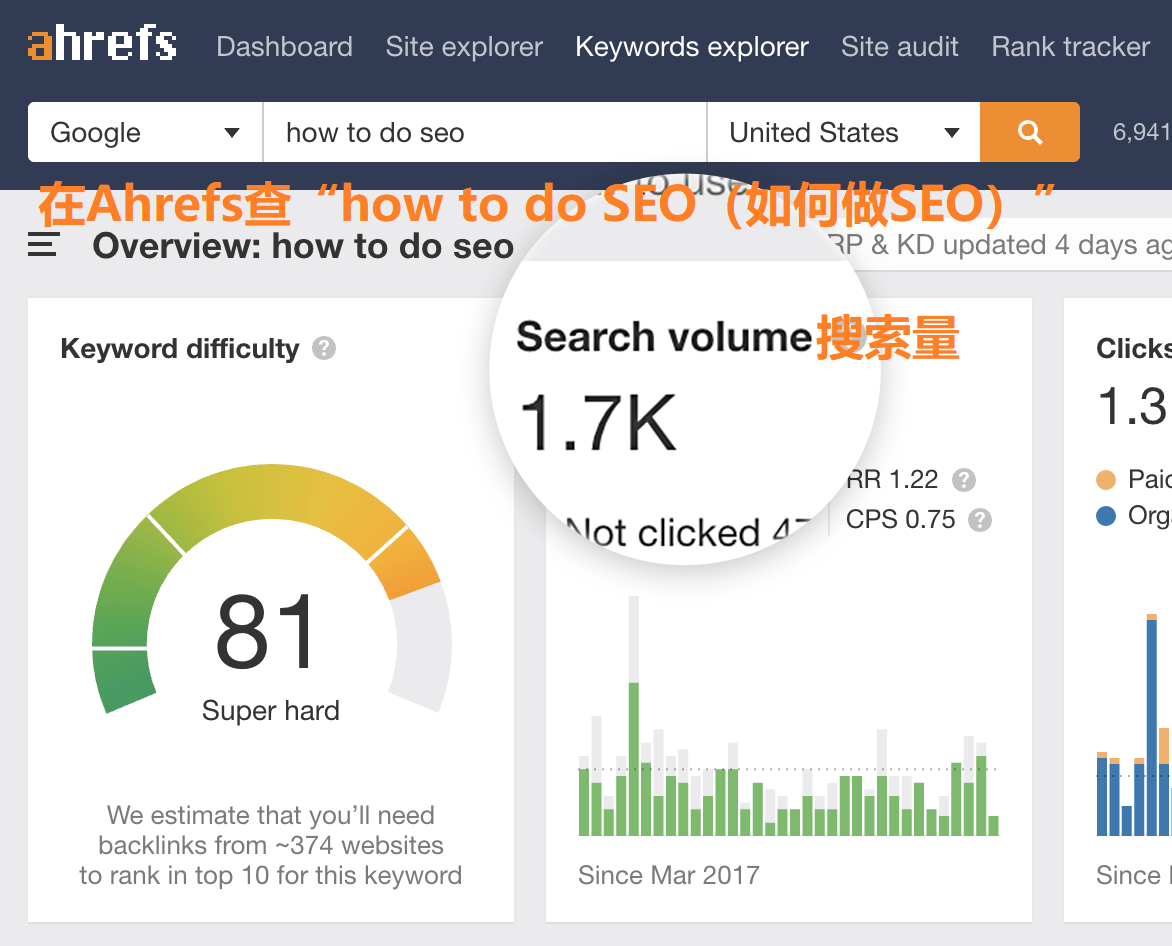
Task: Open the United States country dropdown
Action: coord(843,131)
